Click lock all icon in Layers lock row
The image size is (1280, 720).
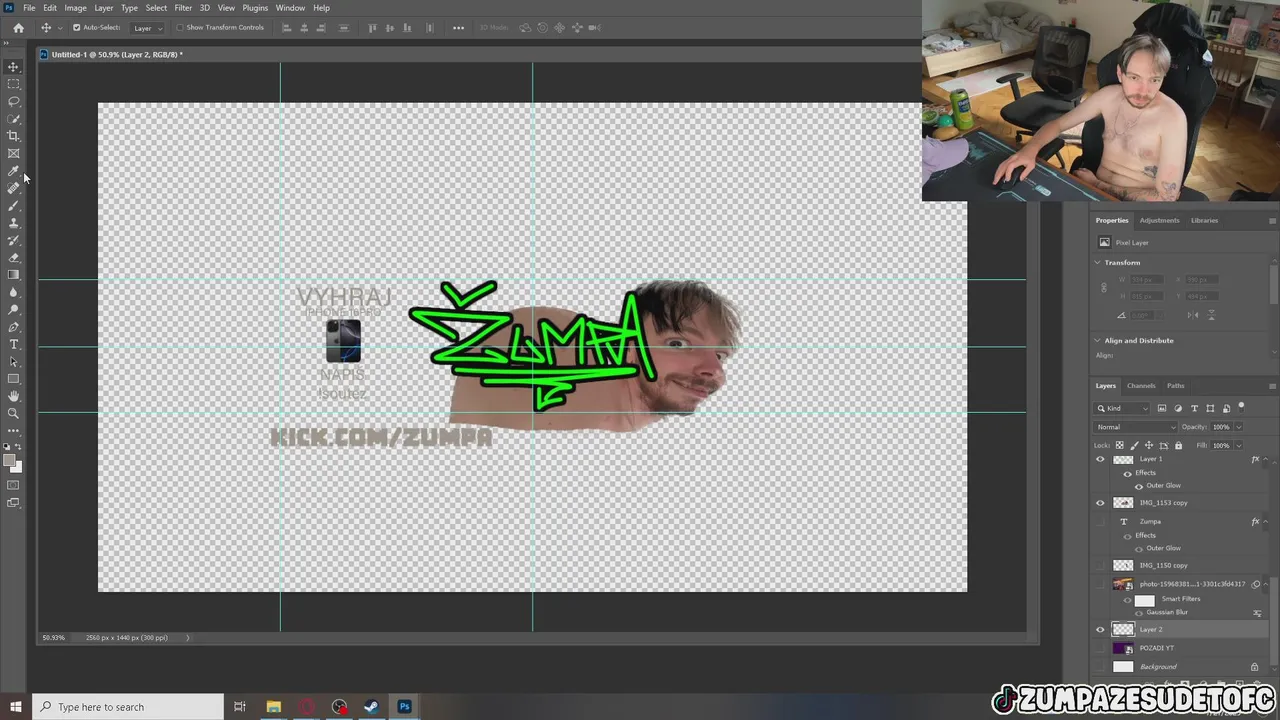coord(1178,445)
